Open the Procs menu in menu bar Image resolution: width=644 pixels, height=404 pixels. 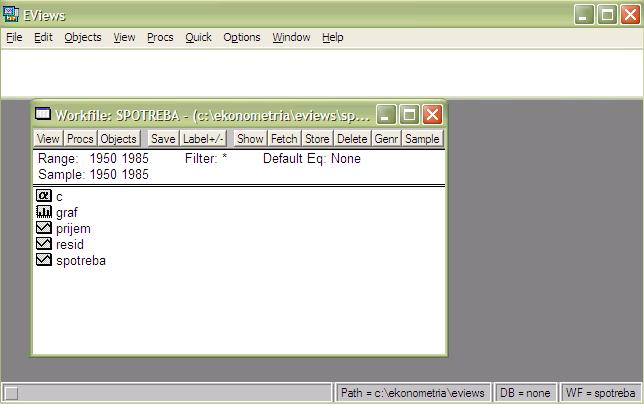(160, 37)
